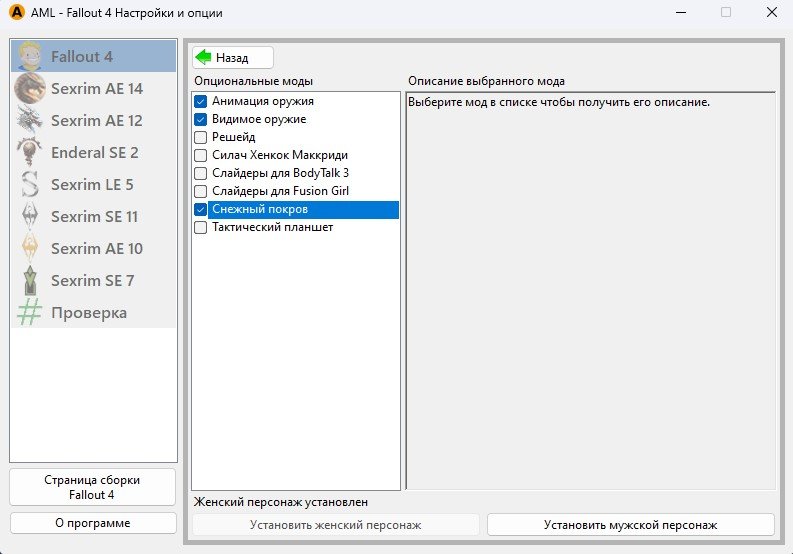Select the Sexrim LE 5 icon

pyautogui.click(x=30, y=185)
